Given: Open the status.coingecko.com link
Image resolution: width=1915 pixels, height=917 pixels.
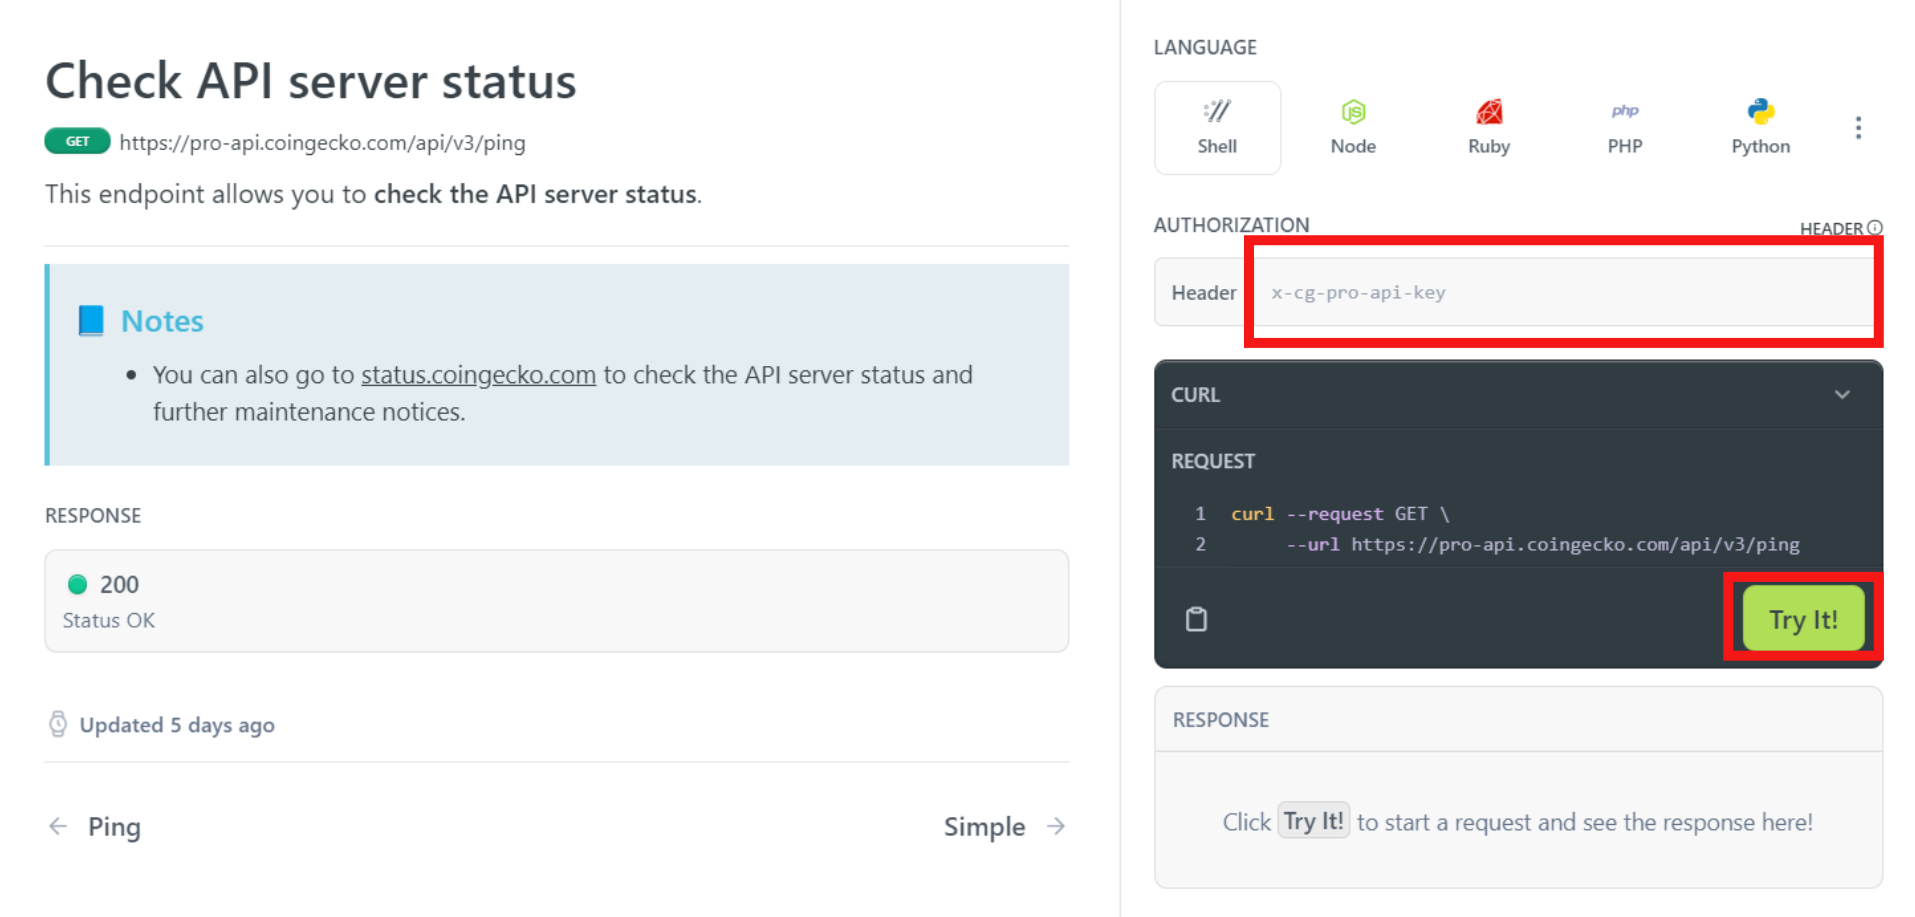Looking at the screenshot, I should click(478, 375).
